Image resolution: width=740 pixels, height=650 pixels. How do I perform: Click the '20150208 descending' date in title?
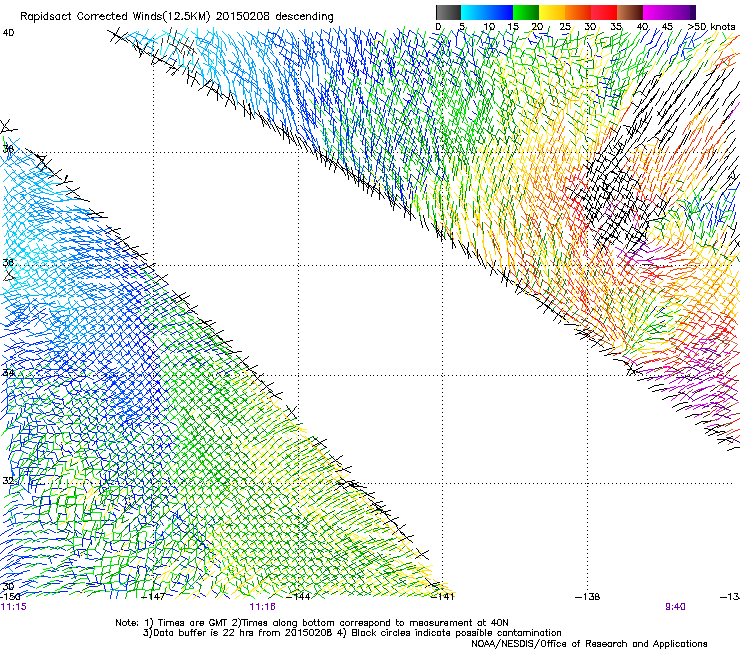pos(275,17)
